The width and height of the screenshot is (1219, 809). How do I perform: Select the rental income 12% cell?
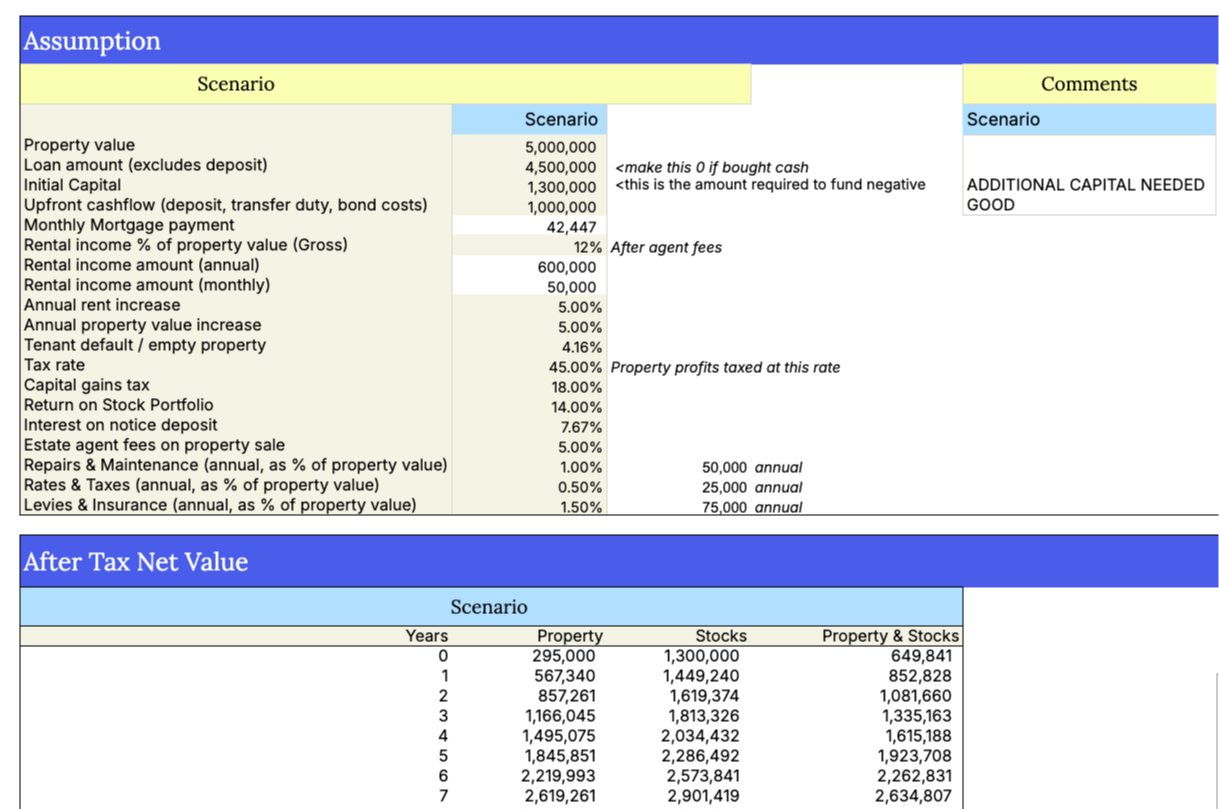pos(530,247)
